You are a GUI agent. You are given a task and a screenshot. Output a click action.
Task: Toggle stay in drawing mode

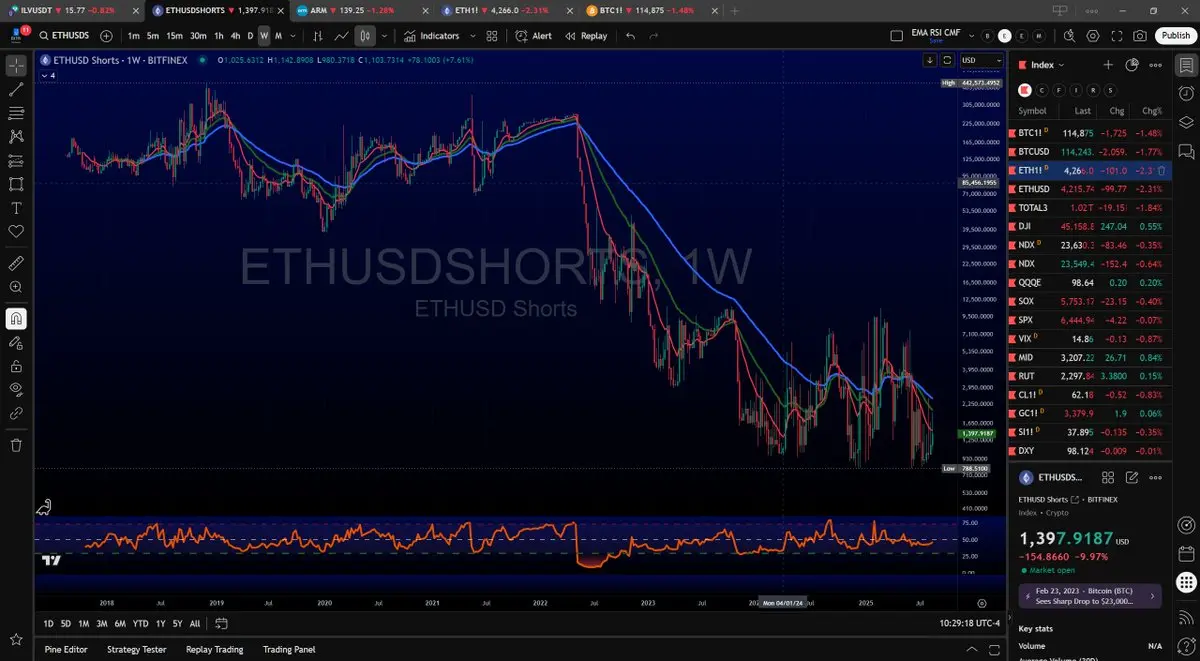click(16, 342)
